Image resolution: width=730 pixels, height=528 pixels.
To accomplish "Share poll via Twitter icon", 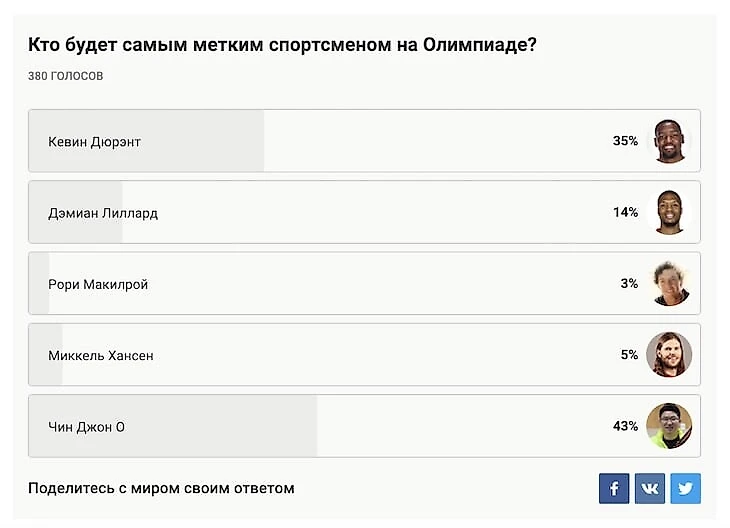I will click(x=686, y=488).
